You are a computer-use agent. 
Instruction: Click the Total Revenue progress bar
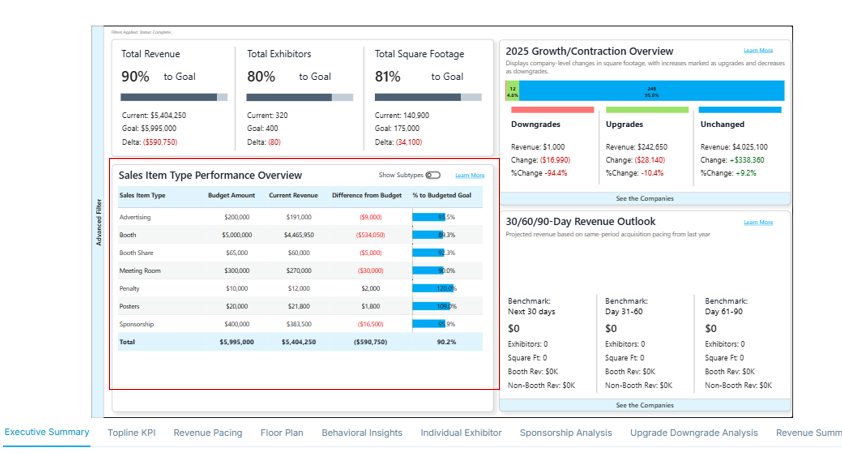coord(174,97)
